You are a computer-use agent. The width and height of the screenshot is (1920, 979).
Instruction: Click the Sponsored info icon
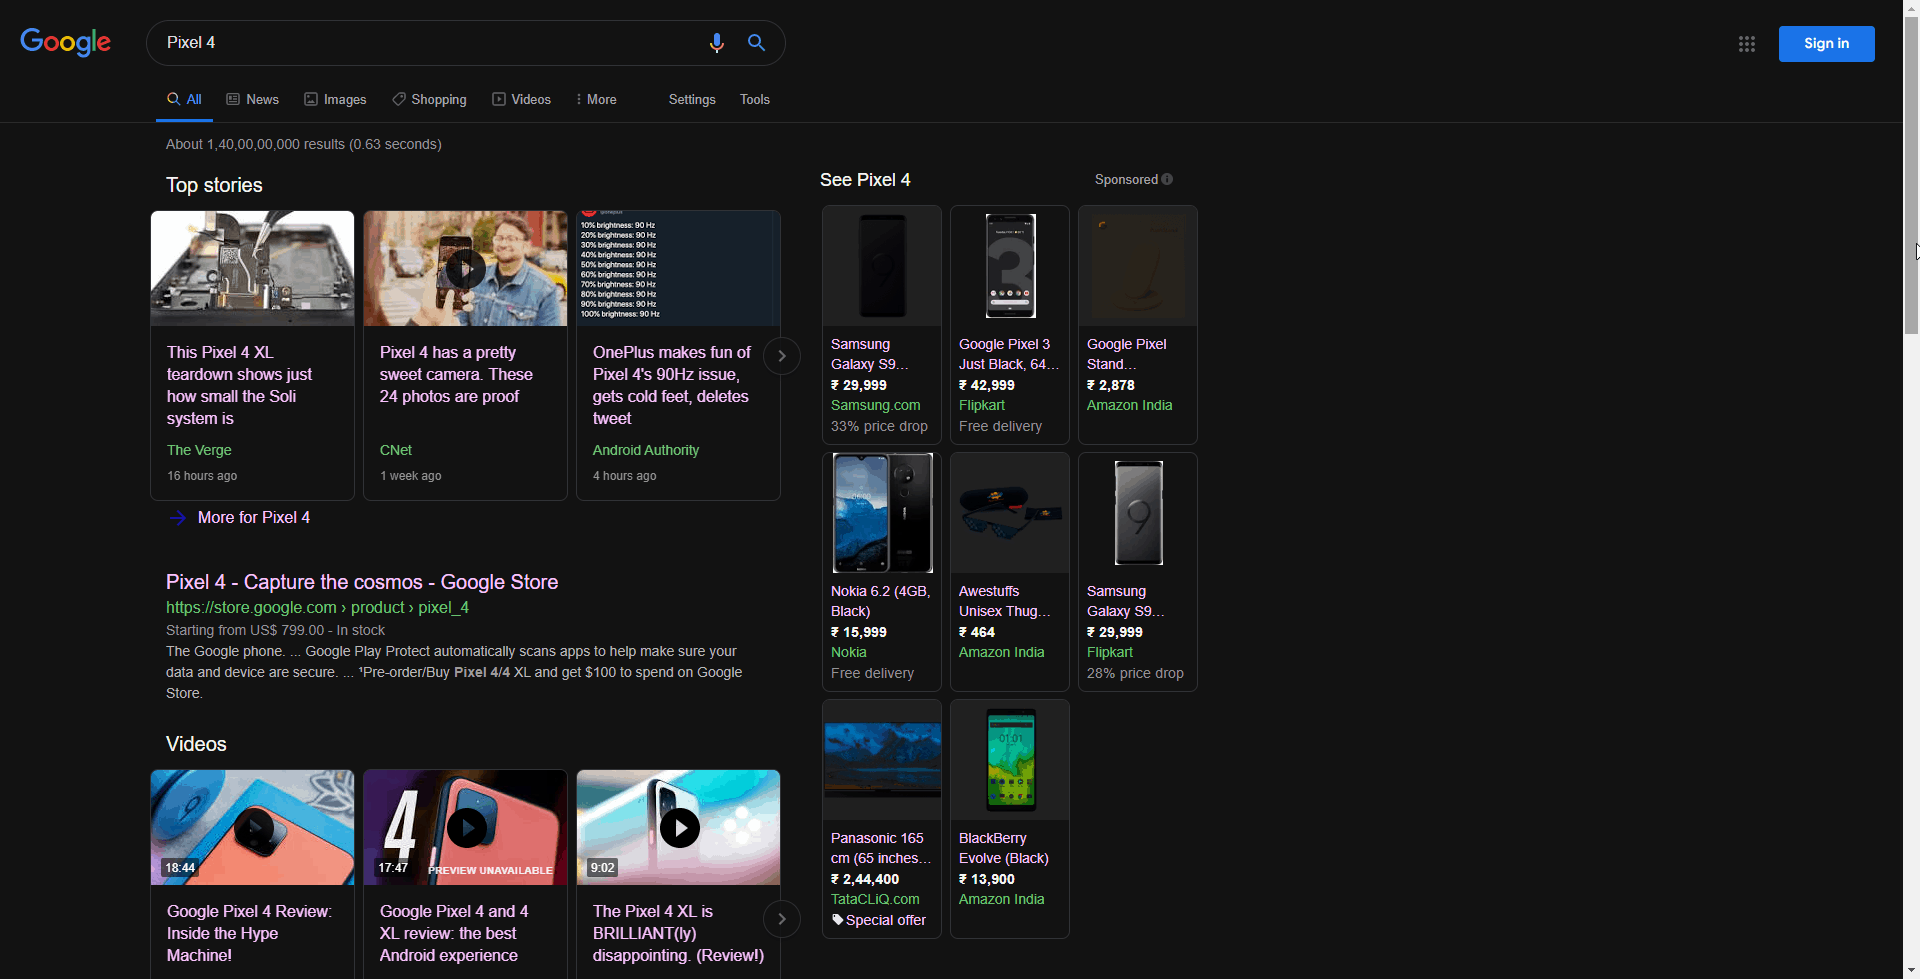coord(1167,179)
